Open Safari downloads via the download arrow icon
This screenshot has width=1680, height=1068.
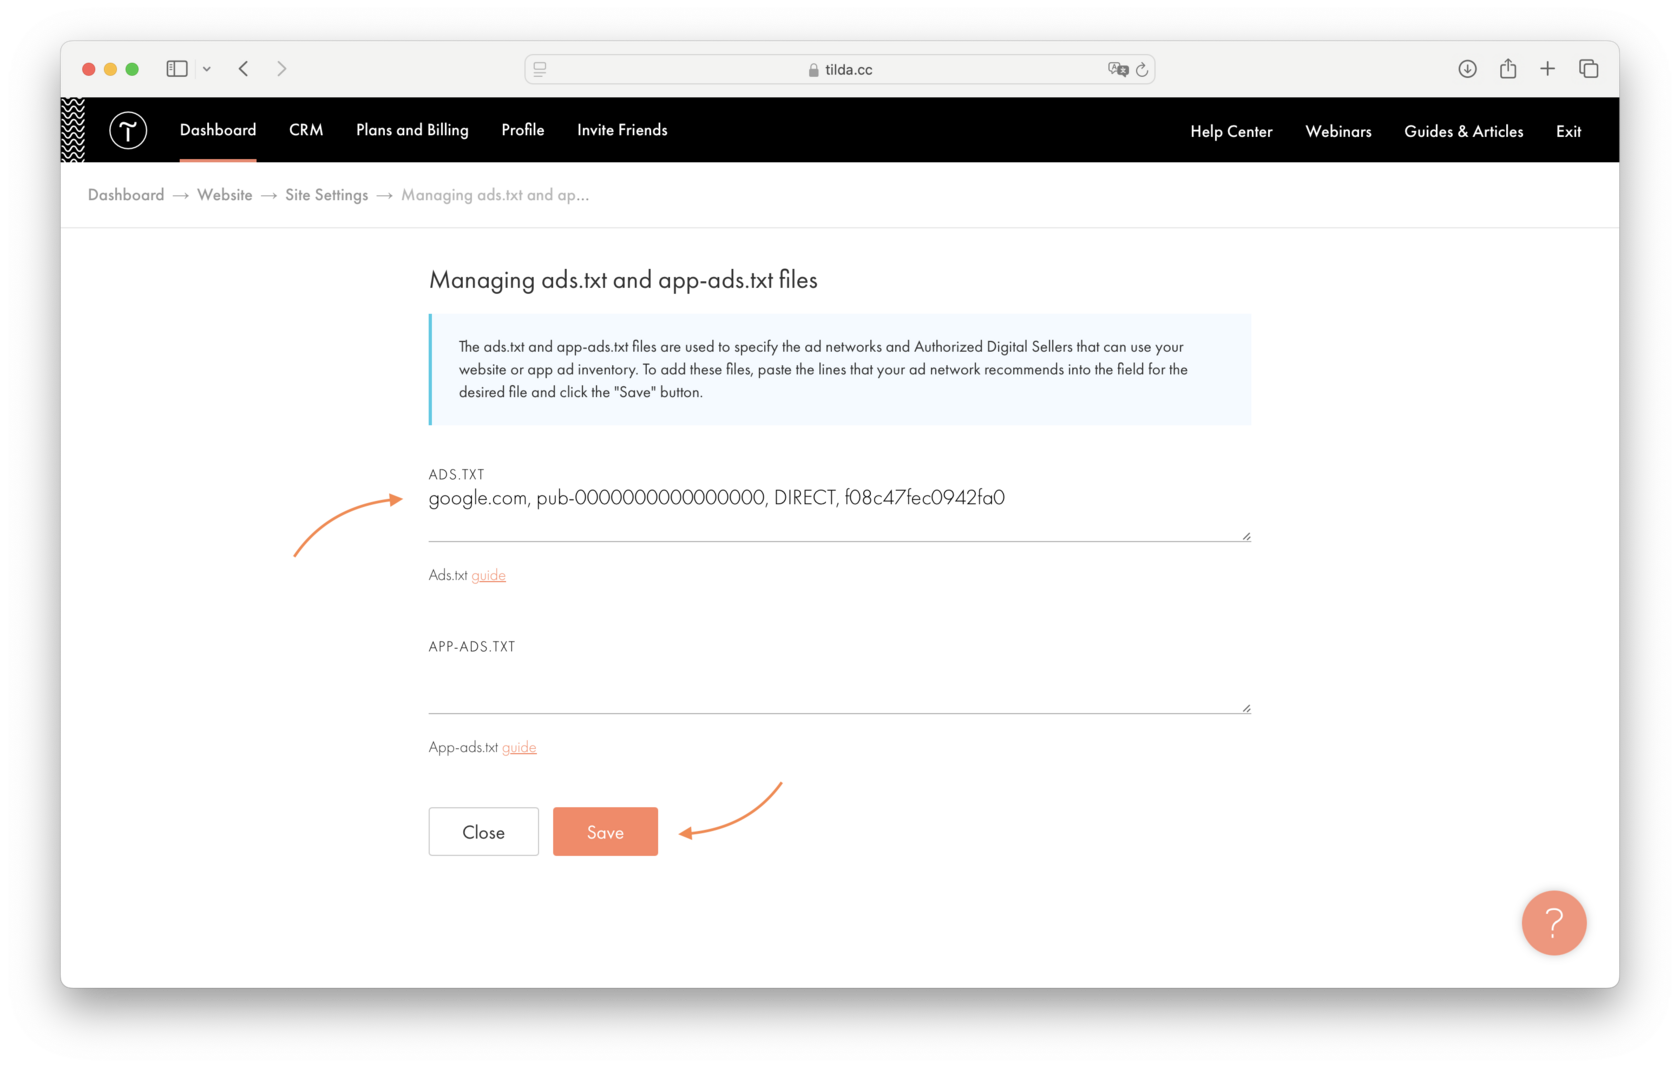1467,69
